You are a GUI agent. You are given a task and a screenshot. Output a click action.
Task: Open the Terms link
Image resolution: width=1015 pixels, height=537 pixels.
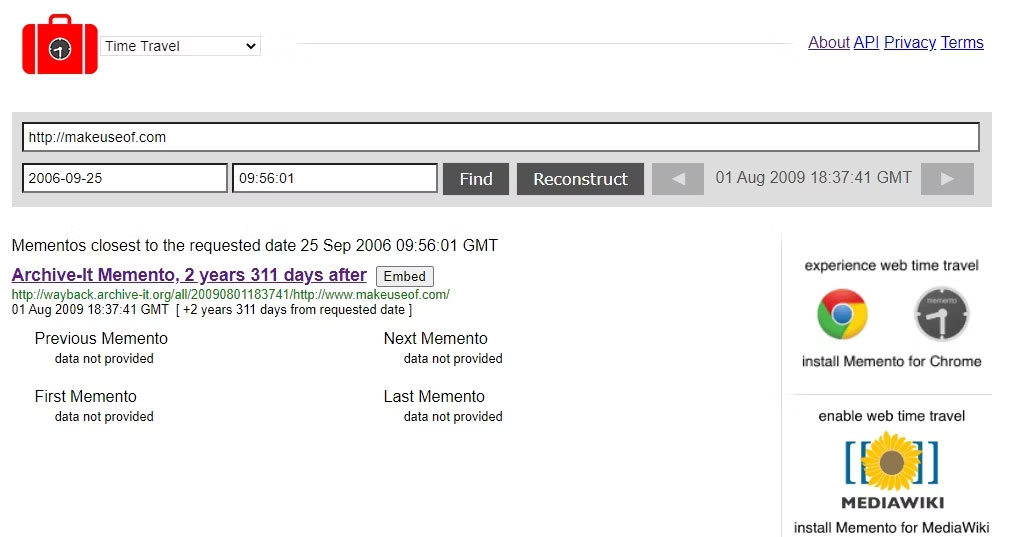pyautogui.click(x=962, y=43)
